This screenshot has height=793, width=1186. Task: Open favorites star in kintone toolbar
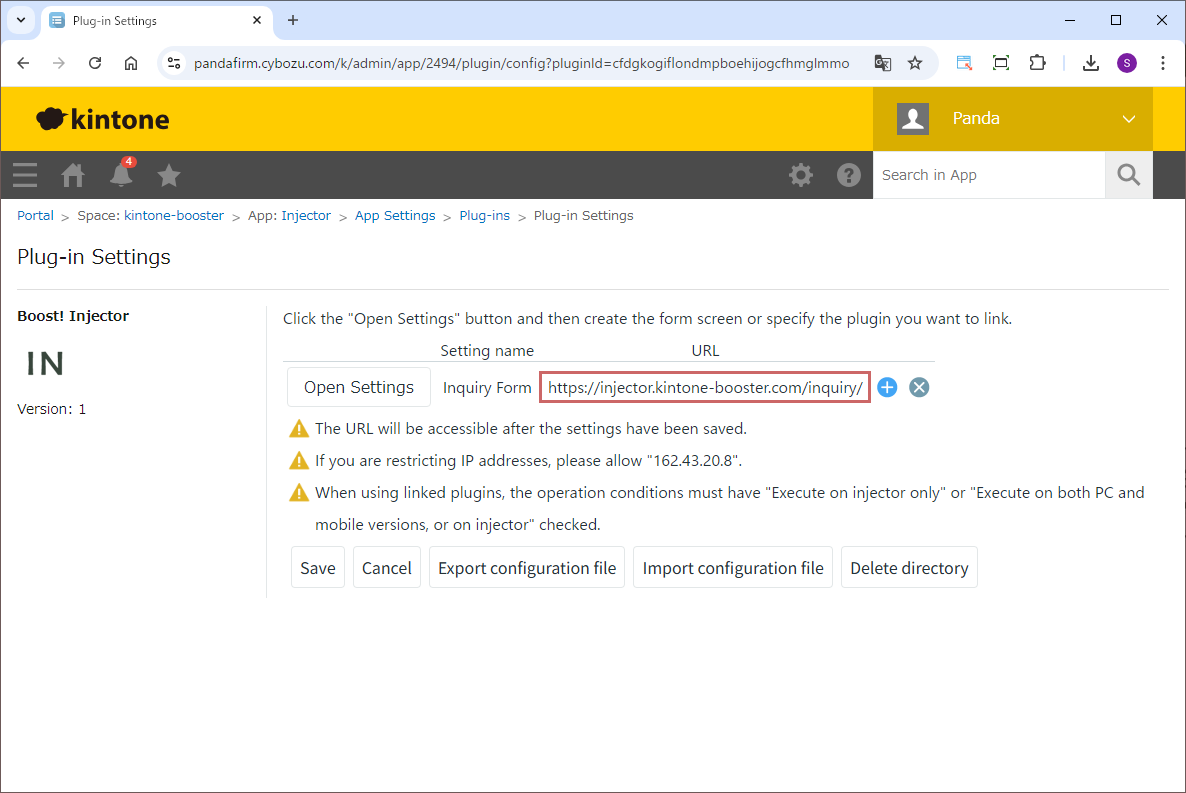[x=169, y=176]
